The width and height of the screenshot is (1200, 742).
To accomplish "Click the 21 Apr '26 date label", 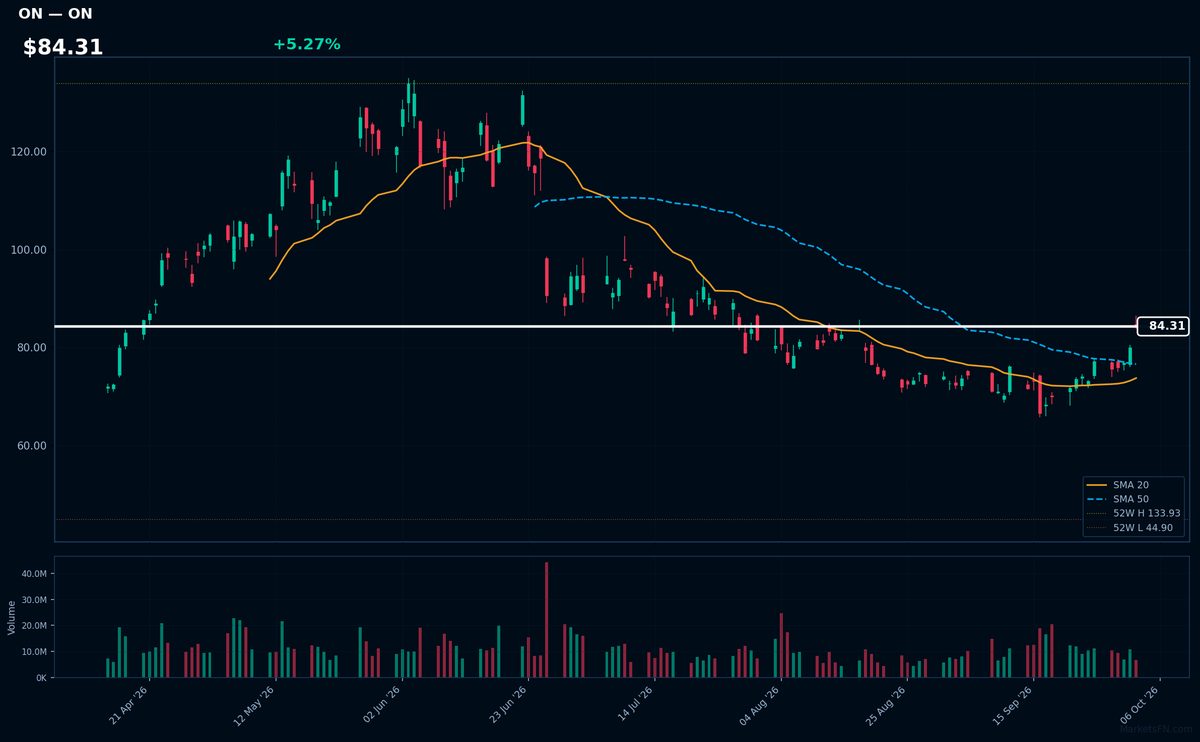I will click(x=129, y=707).
